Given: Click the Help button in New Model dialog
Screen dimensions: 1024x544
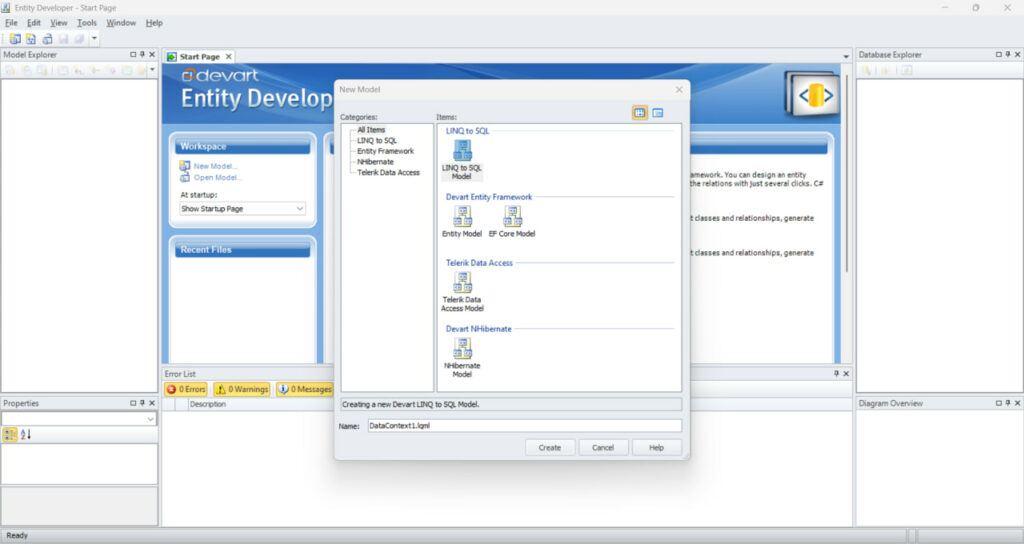Looking at the screenshot, I should [x=656, y=447].
